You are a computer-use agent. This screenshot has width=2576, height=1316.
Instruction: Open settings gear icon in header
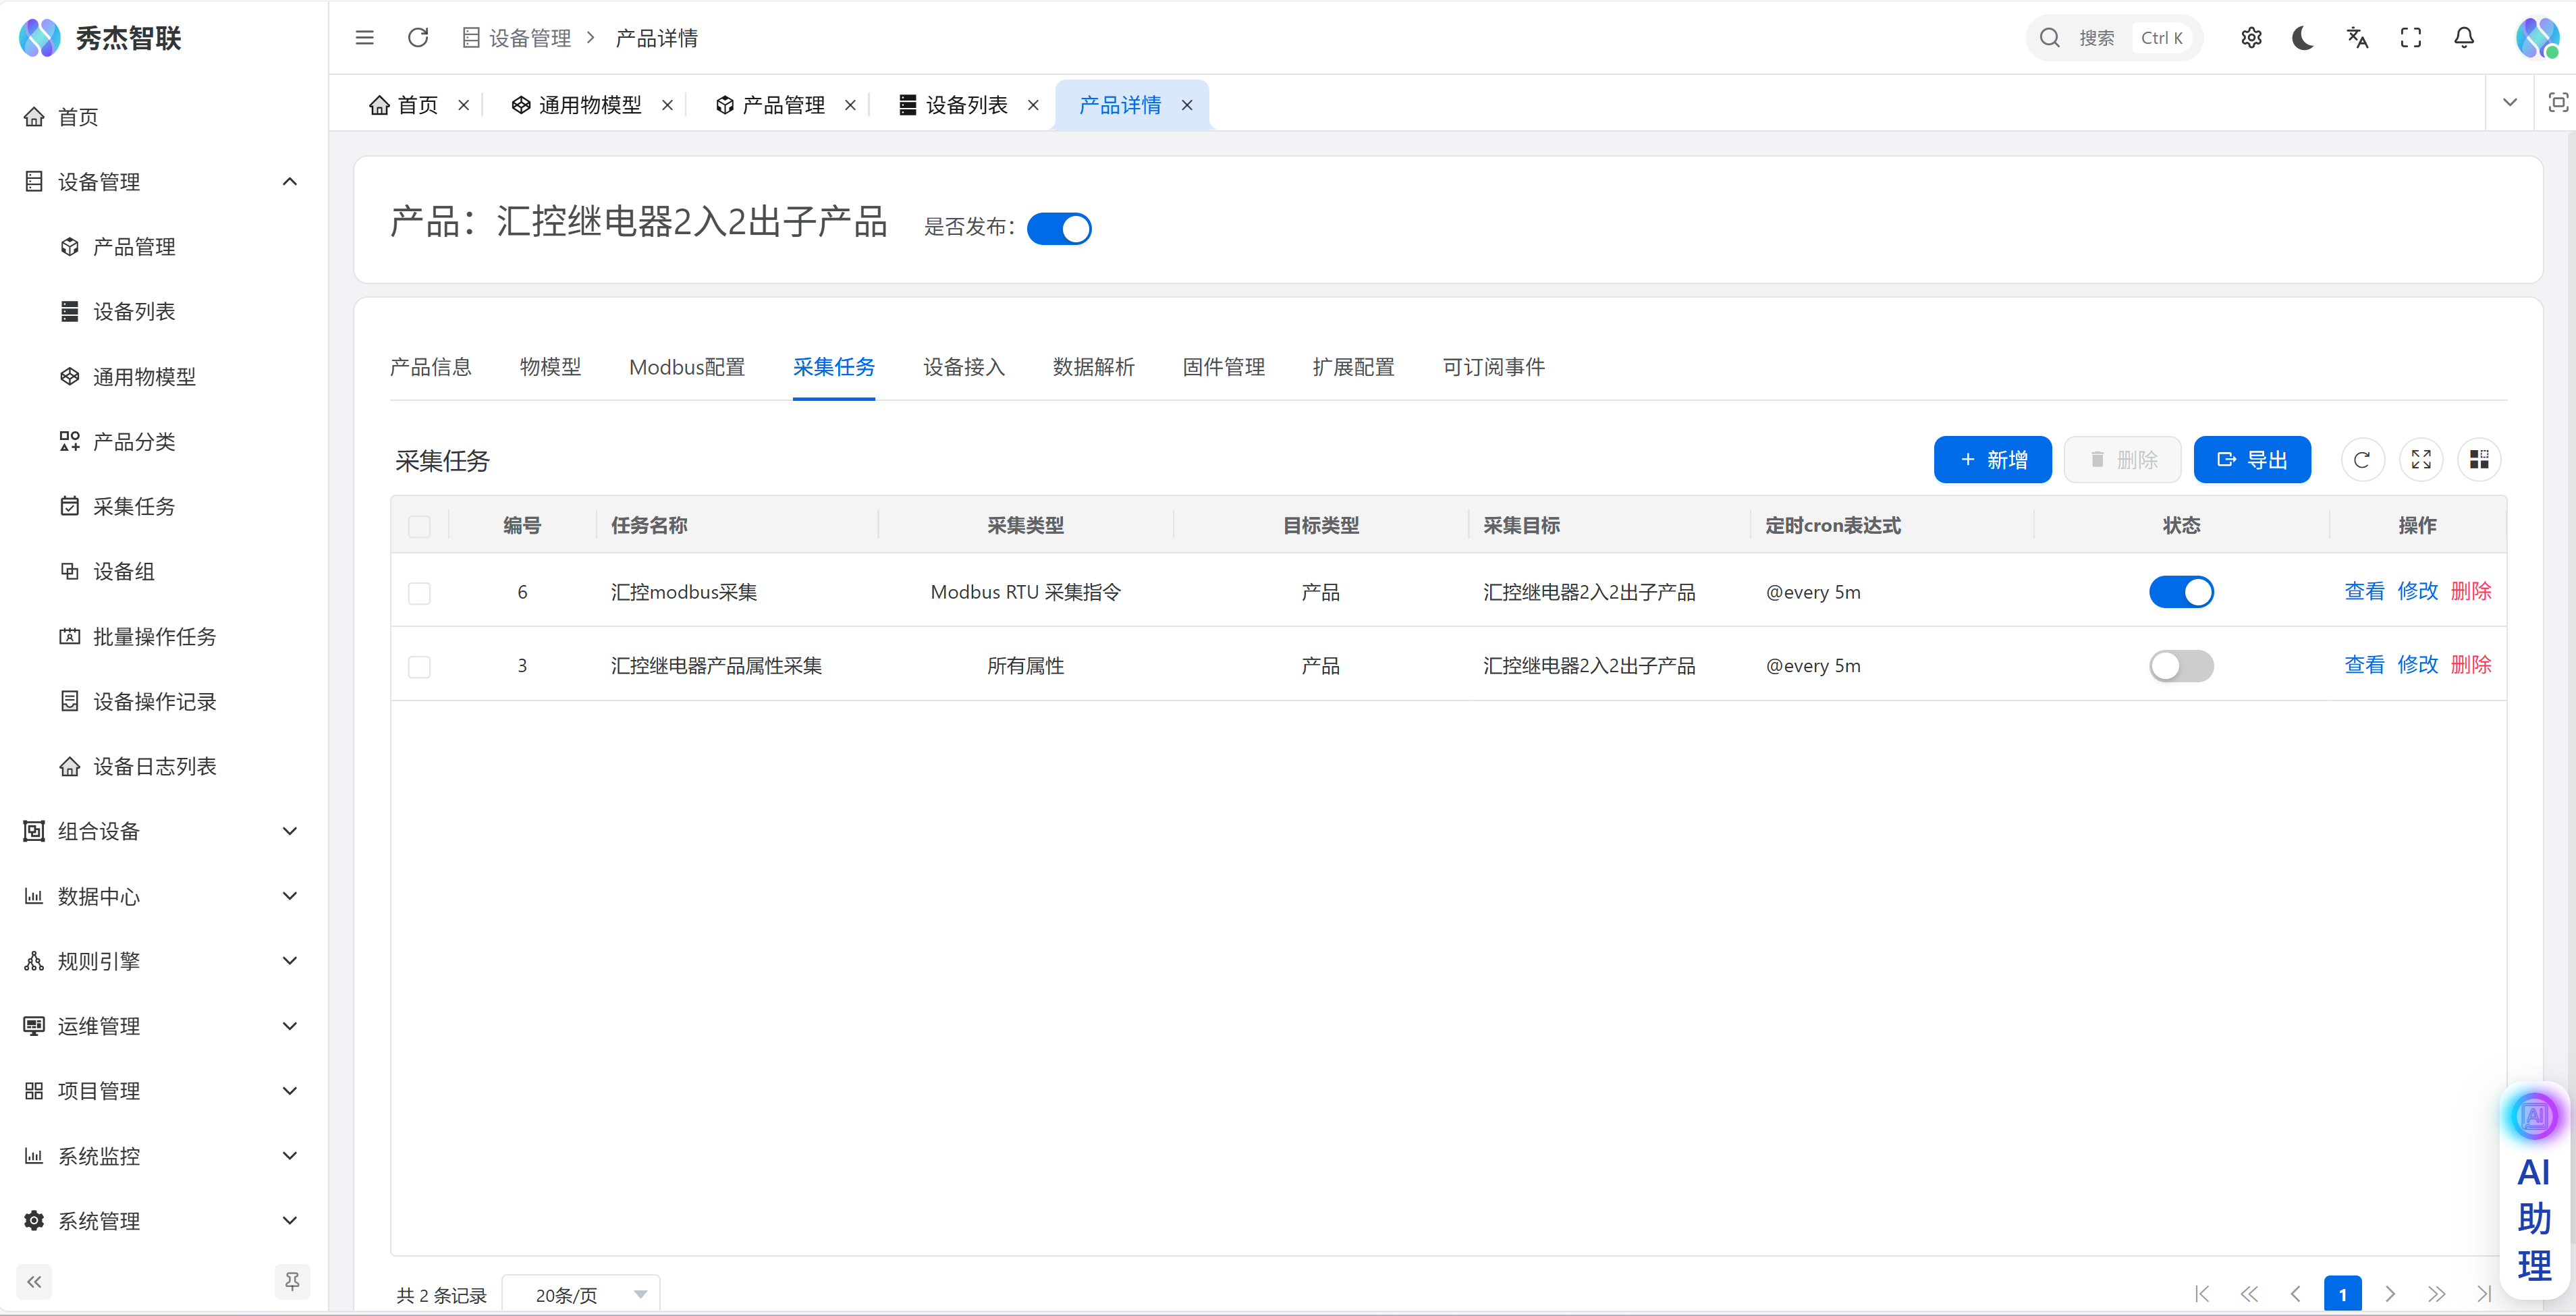(2251, 38)
